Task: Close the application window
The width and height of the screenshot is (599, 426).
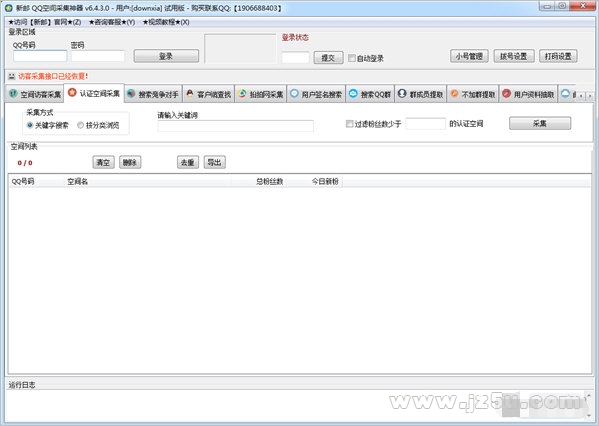Action: [583, 6]
